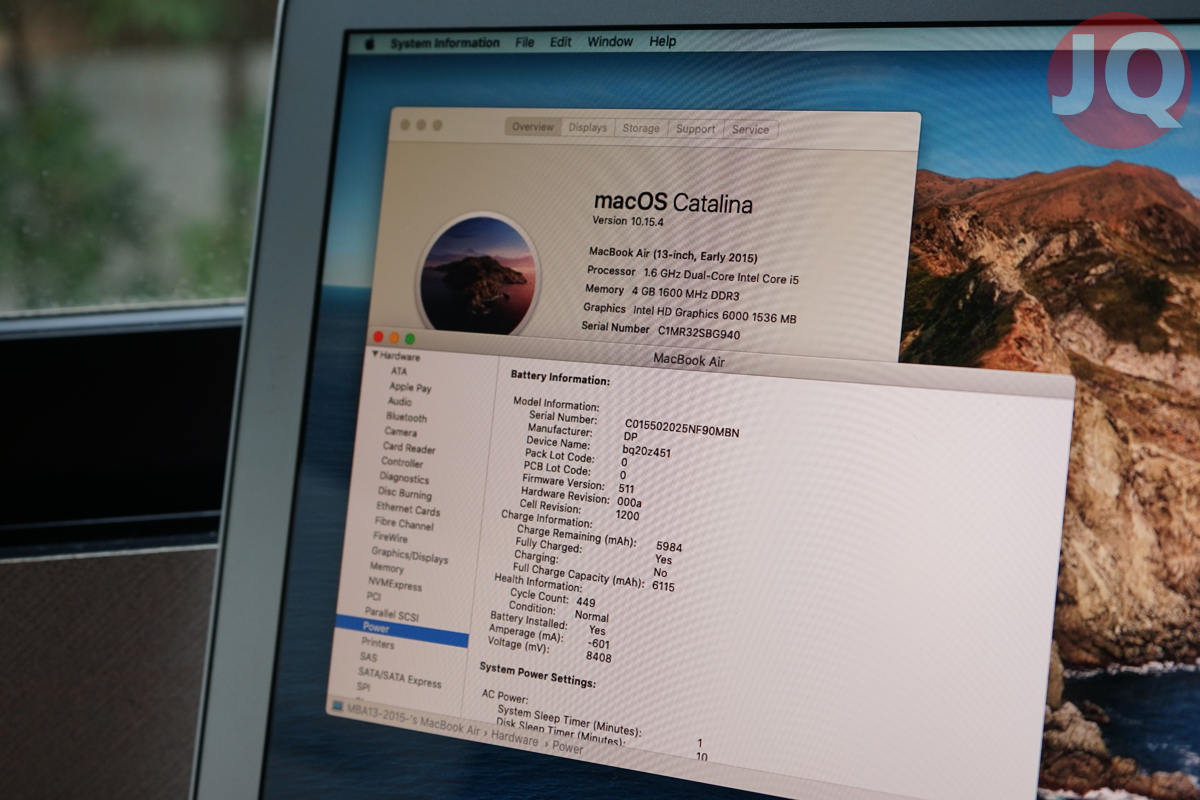This screenshot has width=1200, height=800.
Task: Select Apple Pay in the sidebar
Action: pyautogui.click(x=410, y=387)
